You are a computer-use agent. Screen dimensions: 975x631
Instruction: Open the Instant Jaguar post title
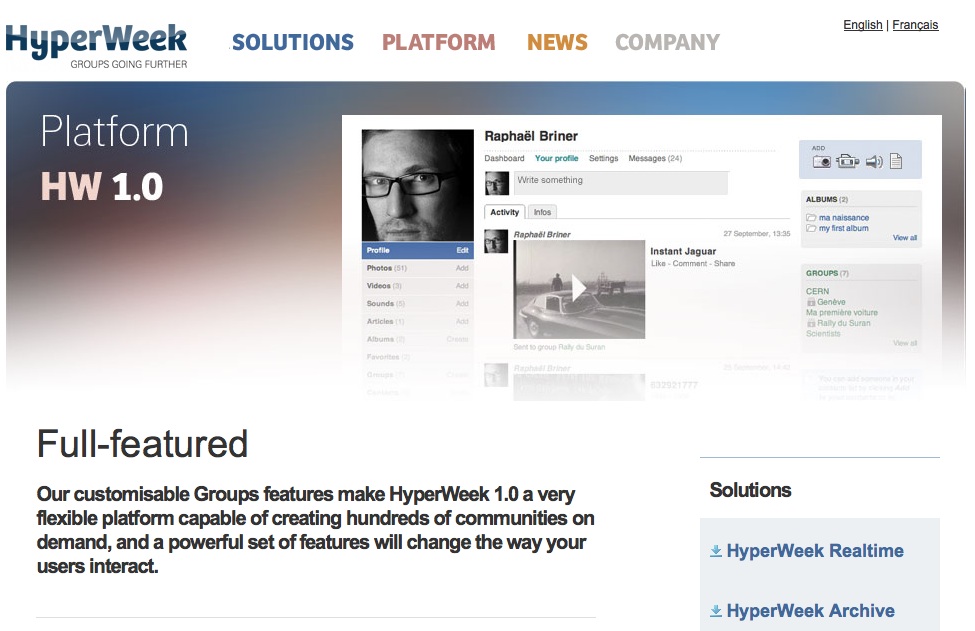(683, 251)
